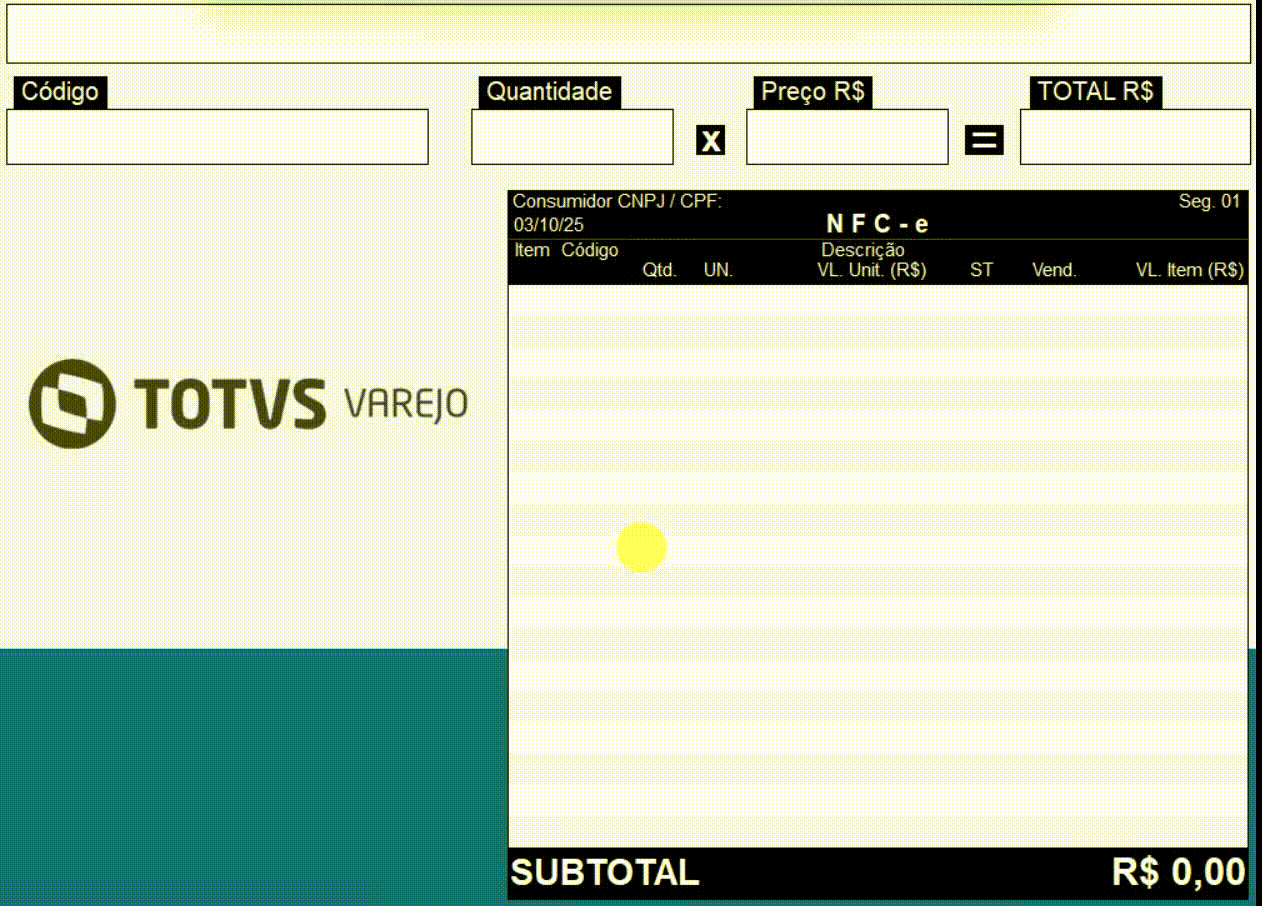The image size is (1262, 906).
Task: Click the Preço R$ input field
Action: point(847,137)
